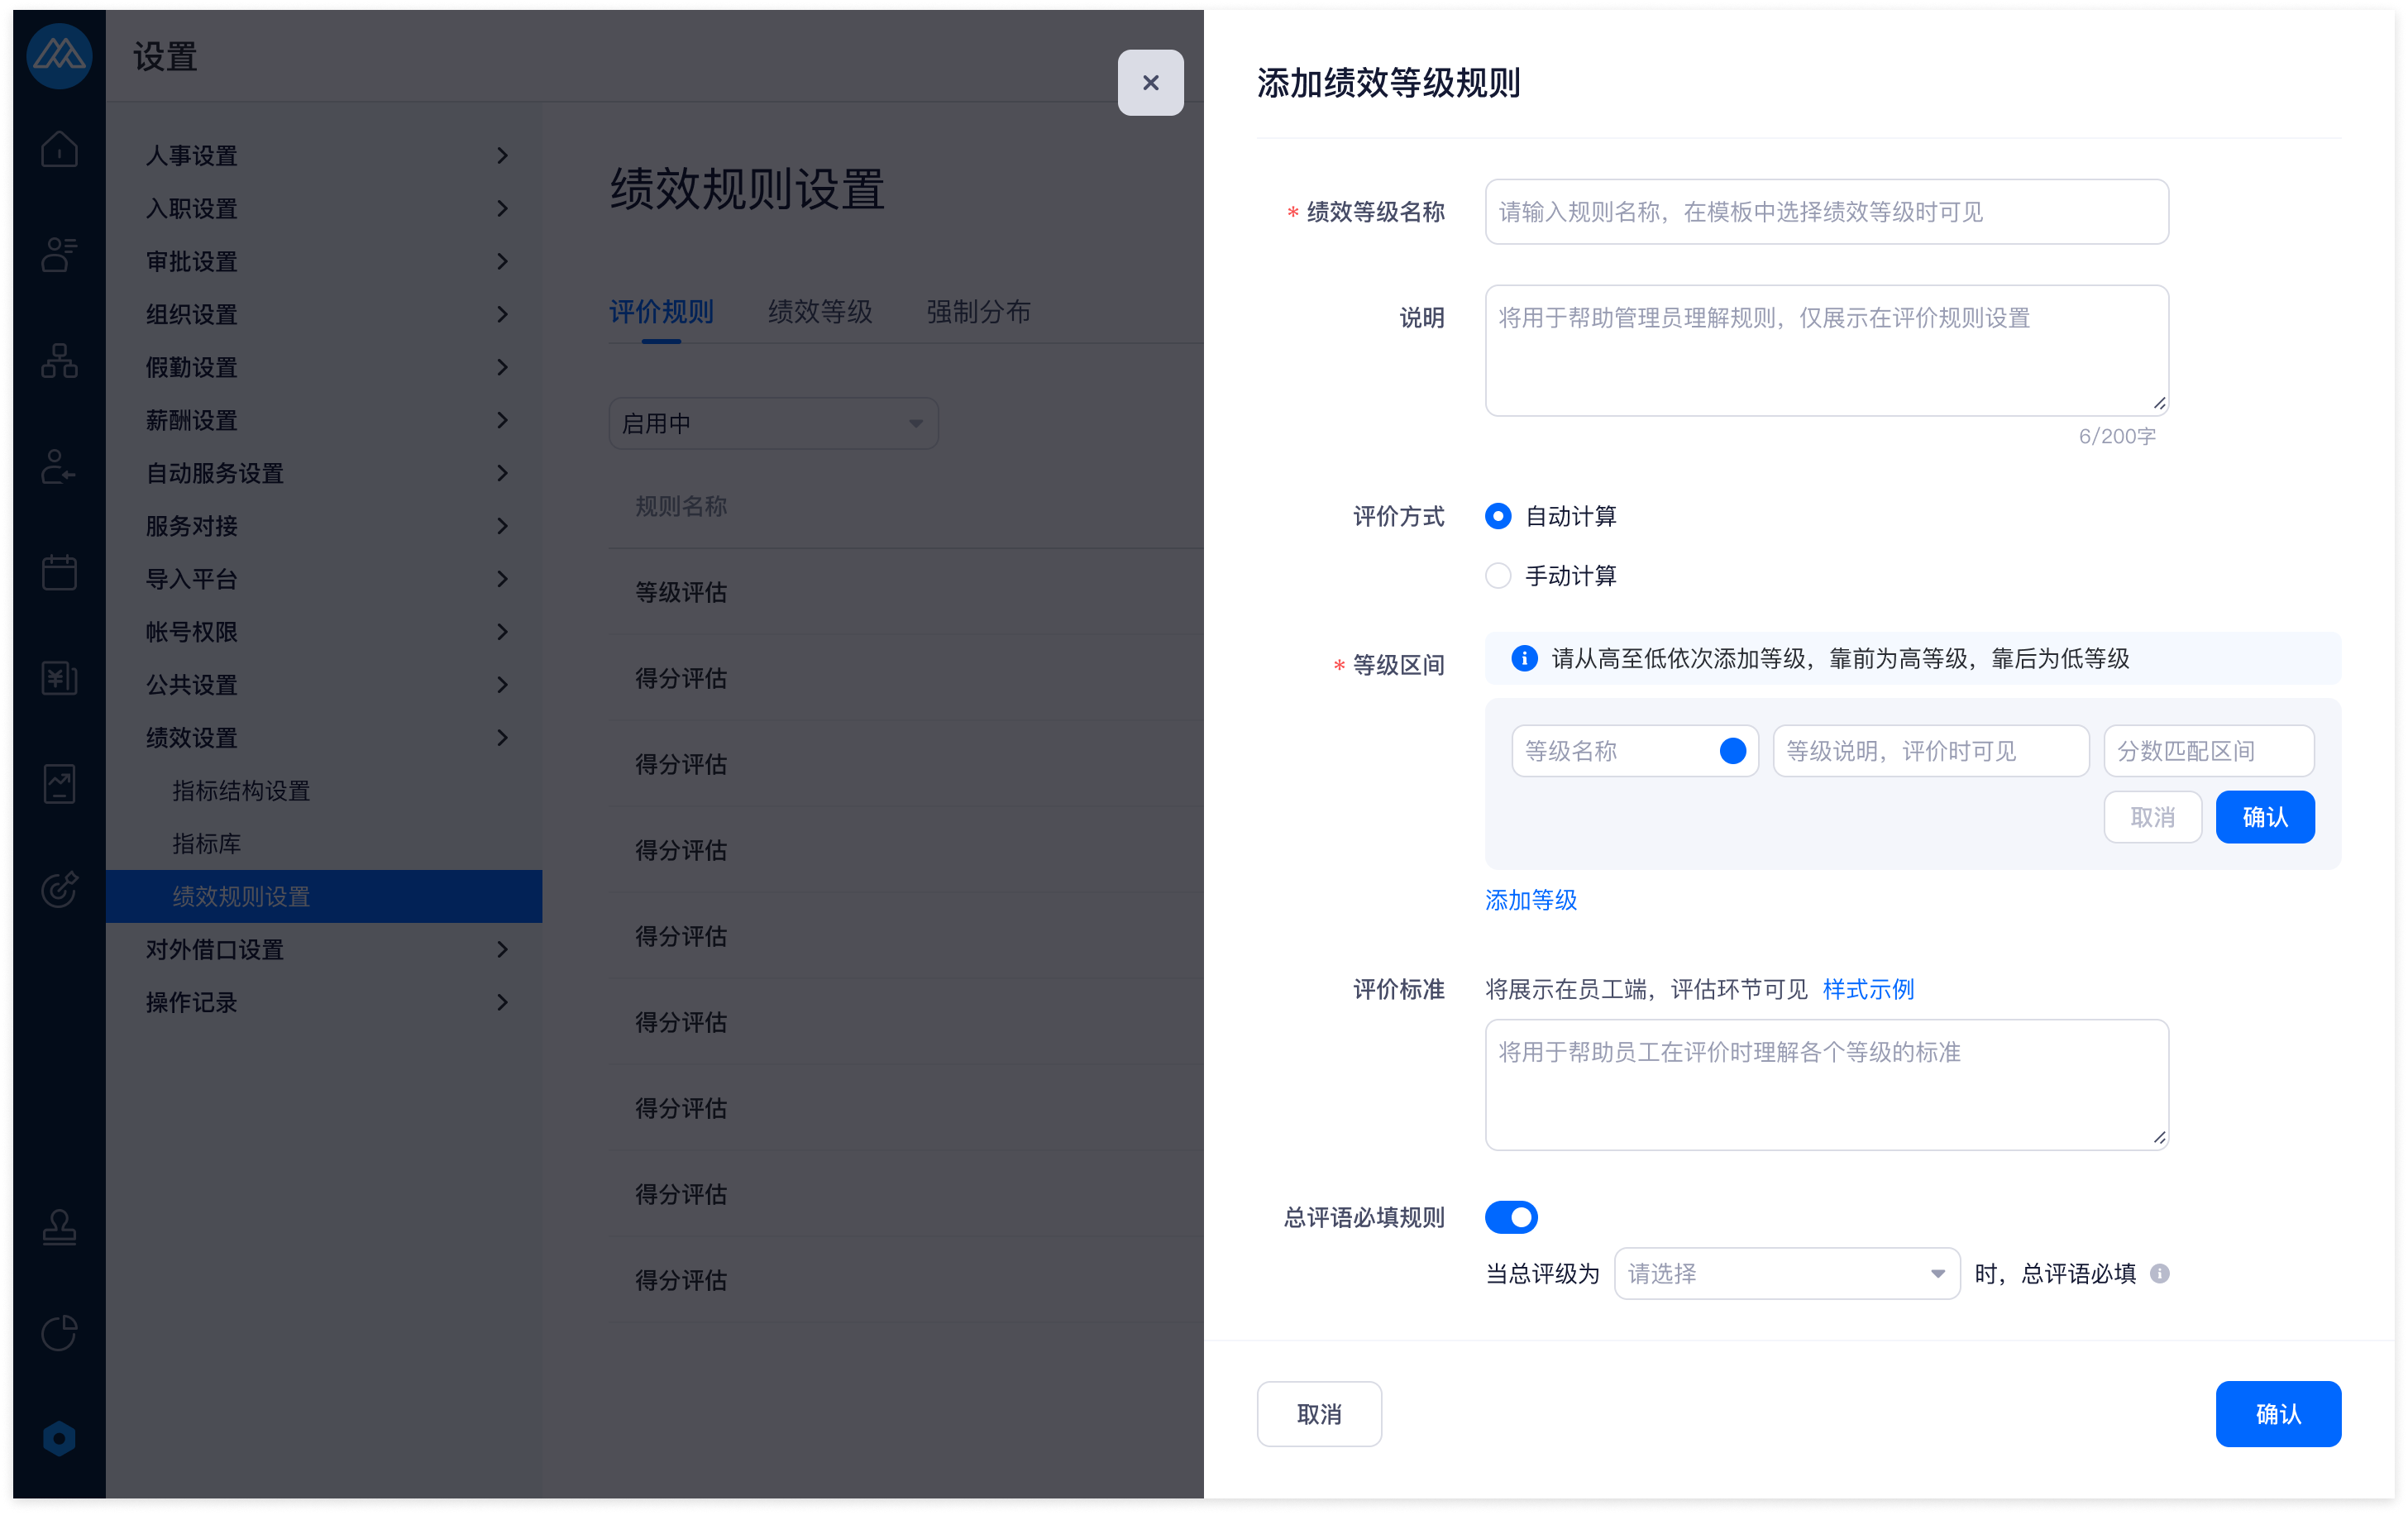Viewport: 2408px width, 1515px height.
Task: Open the 请选择 rating dropdown
Action: [1786, 1273]
